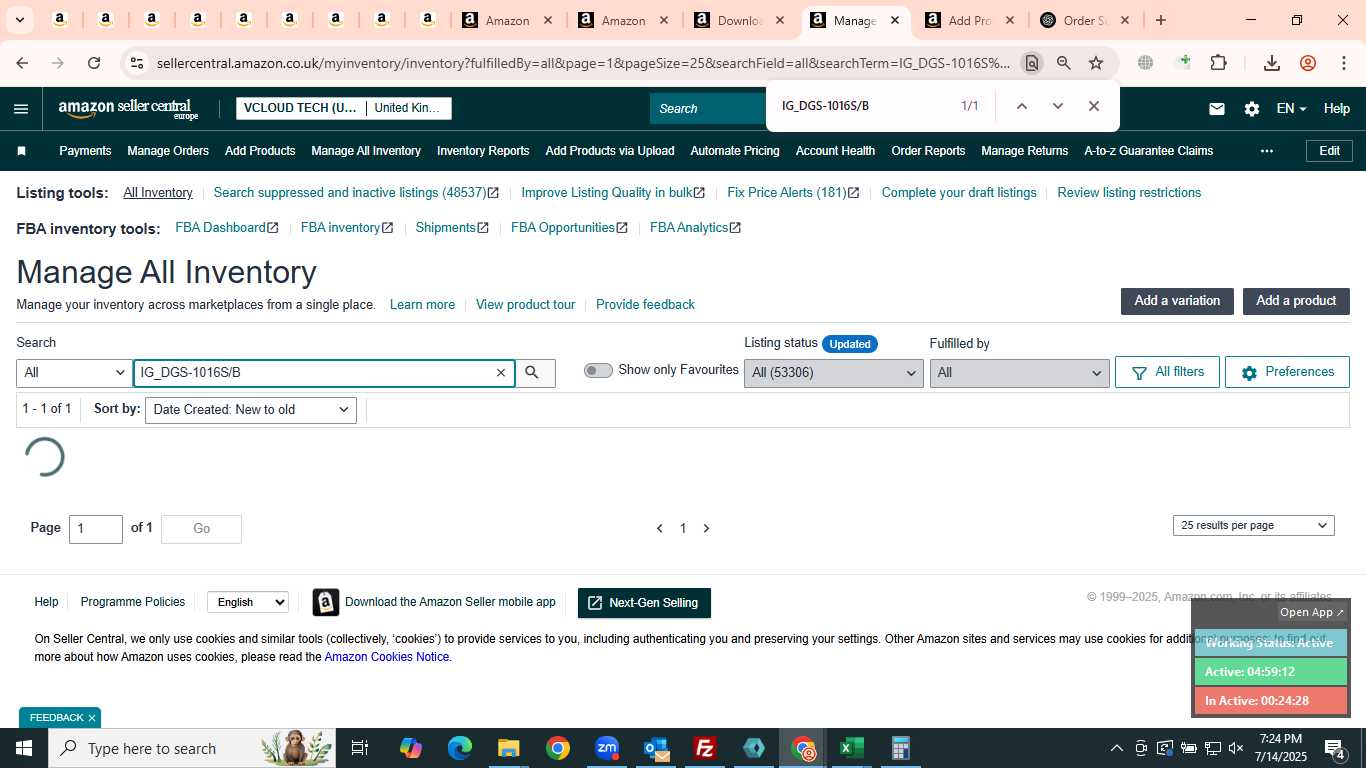Open the tab search dropdown arrow
Viewport: 1366px width, 768px height.
tap(19, 20)
